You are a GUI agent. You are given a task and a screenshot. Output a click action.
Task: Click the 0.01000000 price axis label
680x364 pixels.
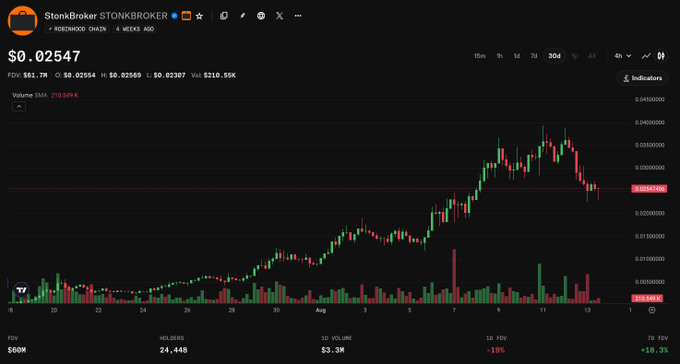pos(650,259)
